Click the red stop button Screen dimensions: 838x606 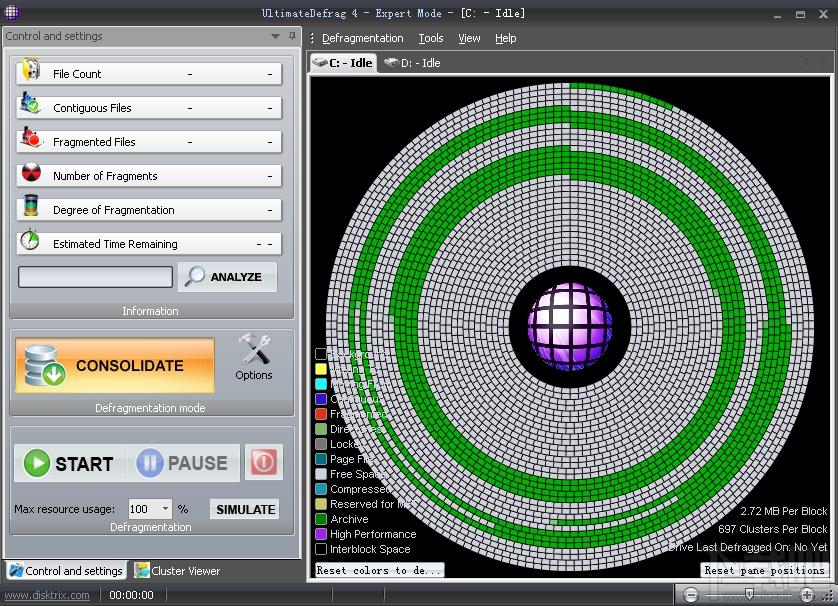263,462
